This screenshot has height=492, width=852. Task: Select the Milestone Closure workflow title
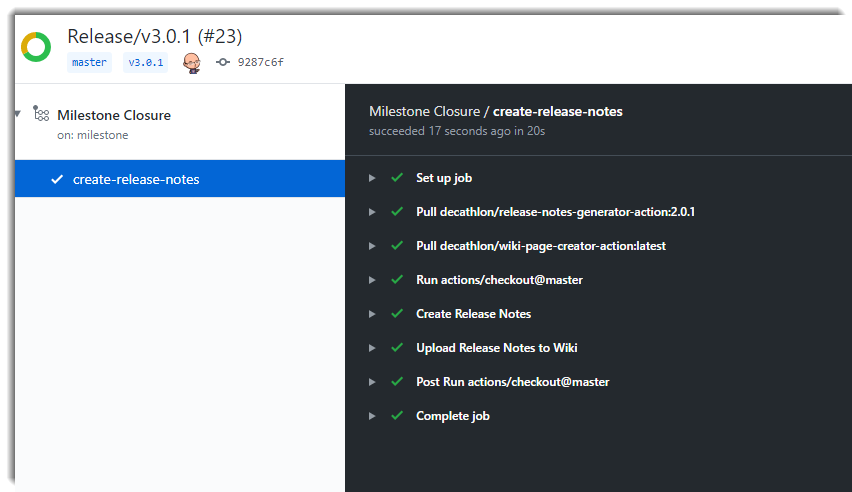(x=114, y=115)
